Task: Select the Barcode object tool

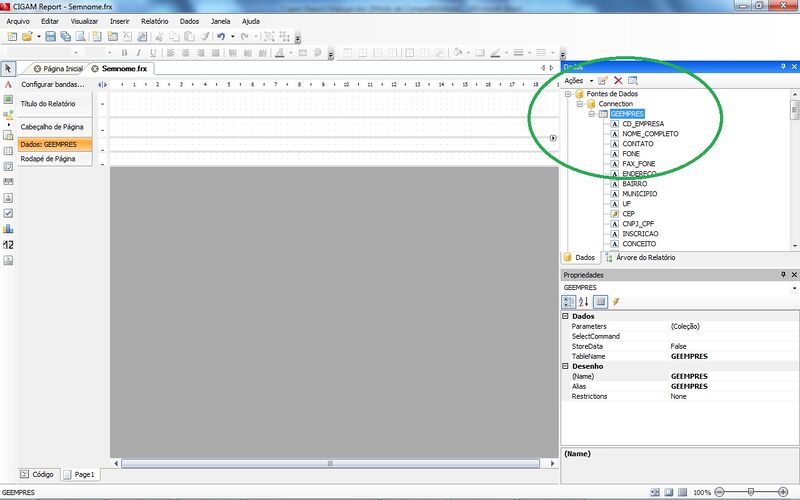Action: pyautogui.click(x=8, y=182)
